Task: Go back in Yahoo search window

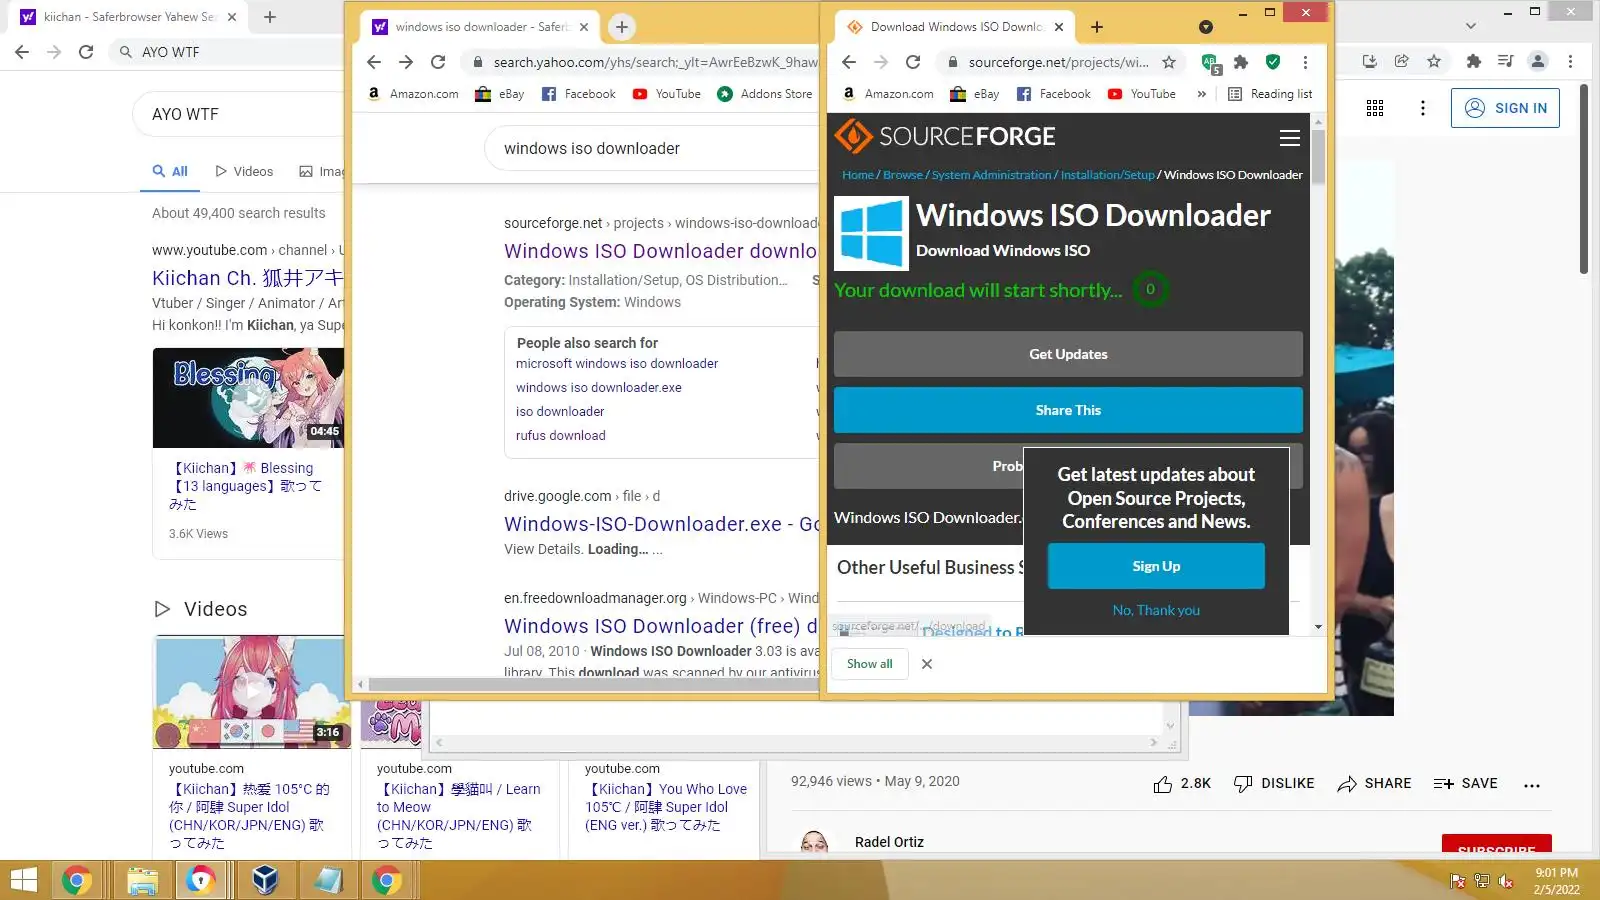Action: pos(374,62)
